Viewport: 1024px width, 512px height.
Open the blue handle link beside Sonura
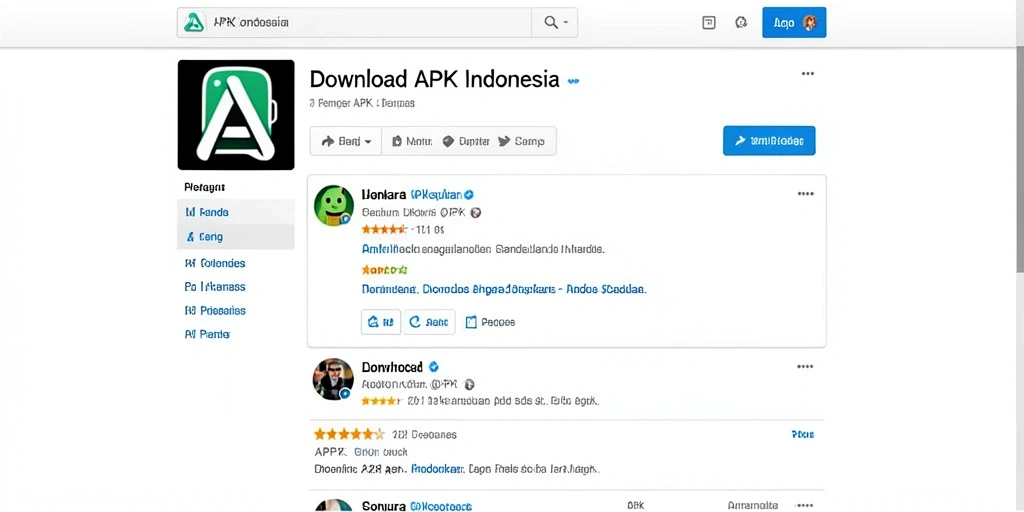pyautogui.click(x=440, y=506)
